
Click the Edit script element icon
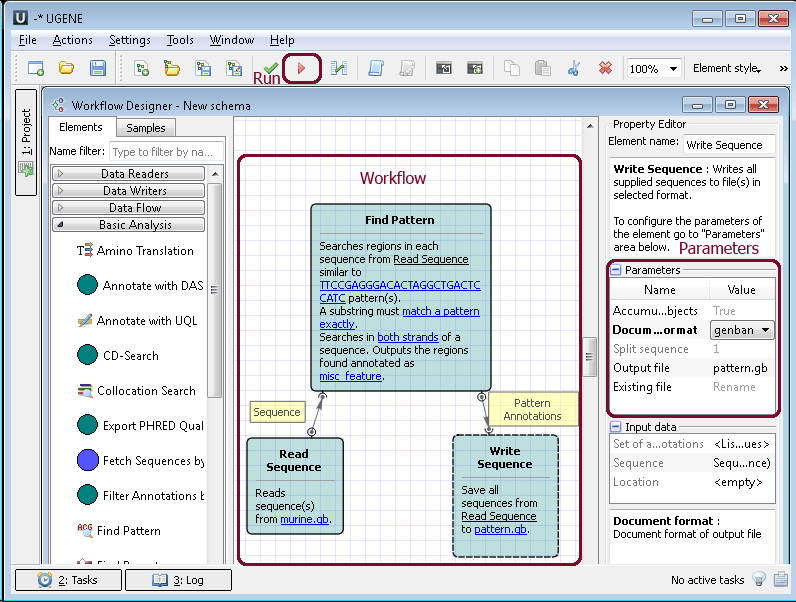[407, 68]
